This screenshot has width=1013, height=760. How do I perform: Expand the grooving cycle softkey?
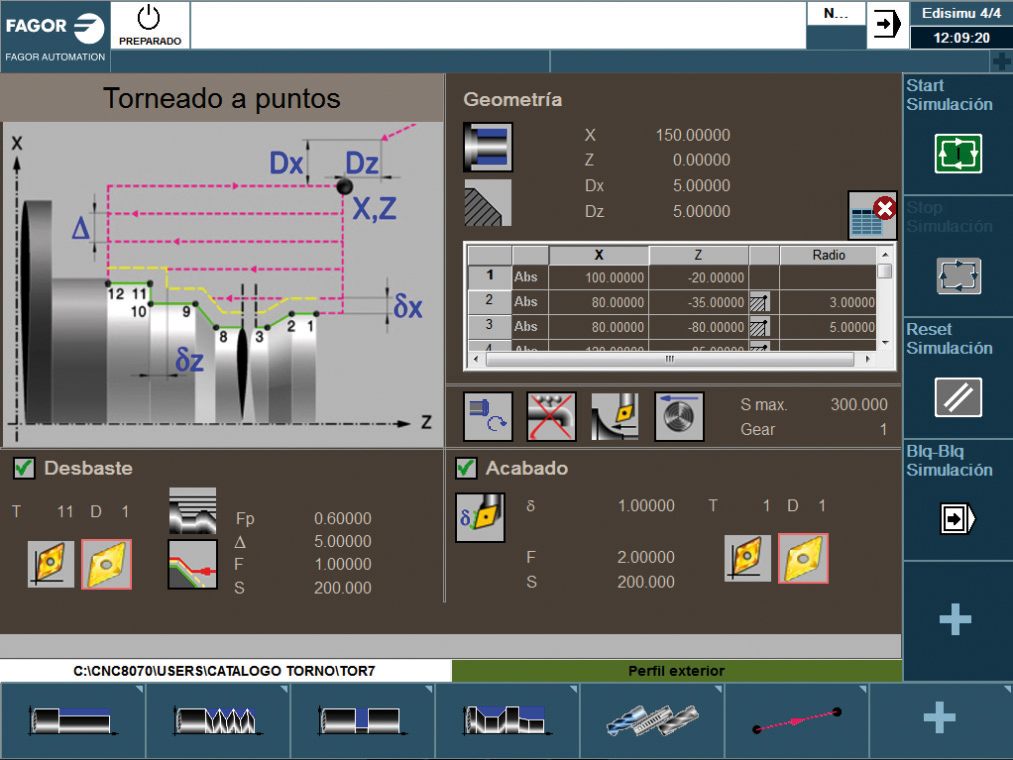(362, 720)
